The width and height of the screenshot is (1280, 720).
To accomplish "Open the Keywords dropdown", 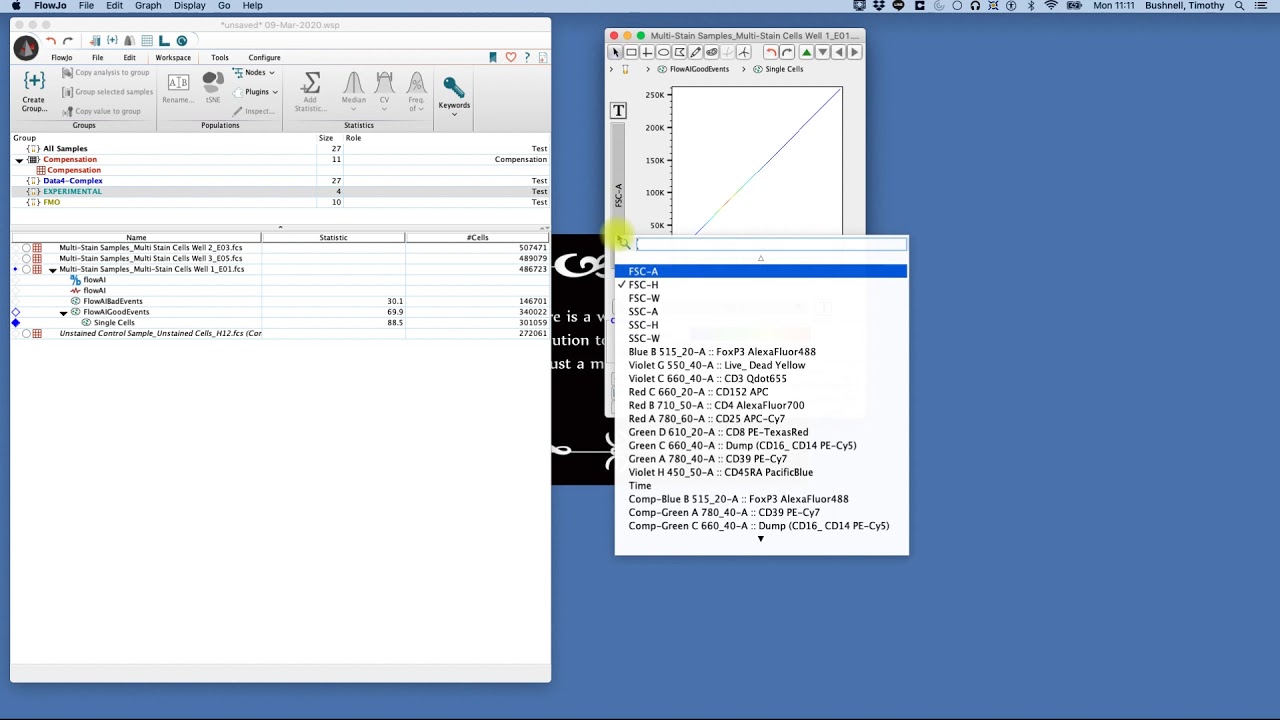I will [x=453, y=97].
